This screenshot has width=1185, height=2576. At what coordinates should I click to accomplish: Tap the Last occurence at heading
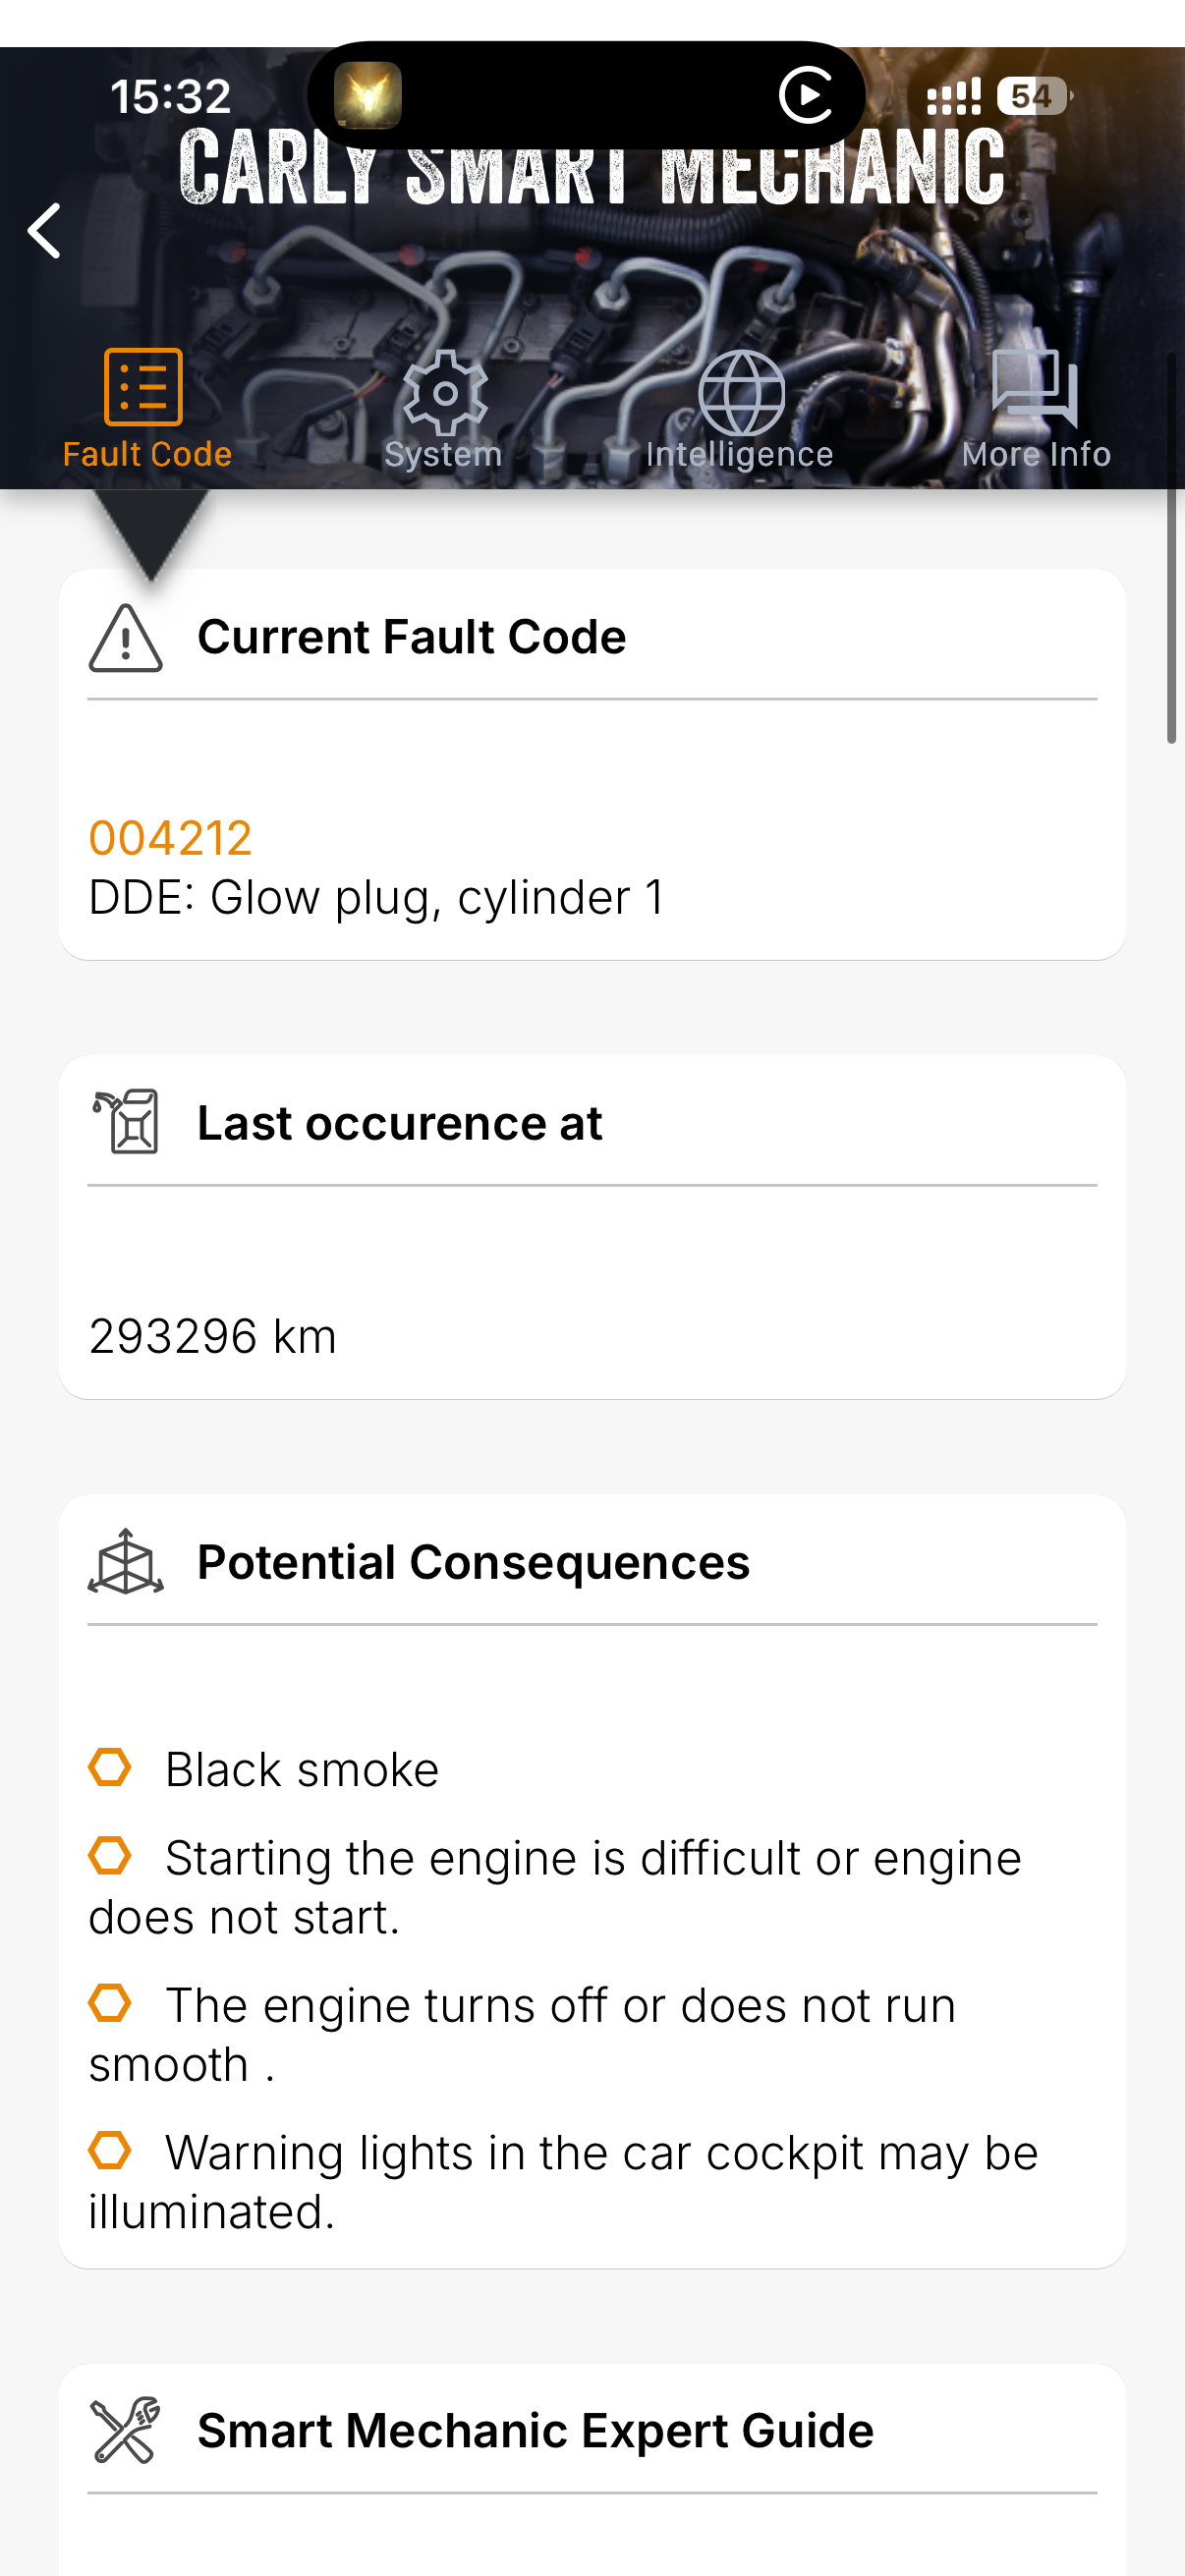click(x=399, y=1123)
